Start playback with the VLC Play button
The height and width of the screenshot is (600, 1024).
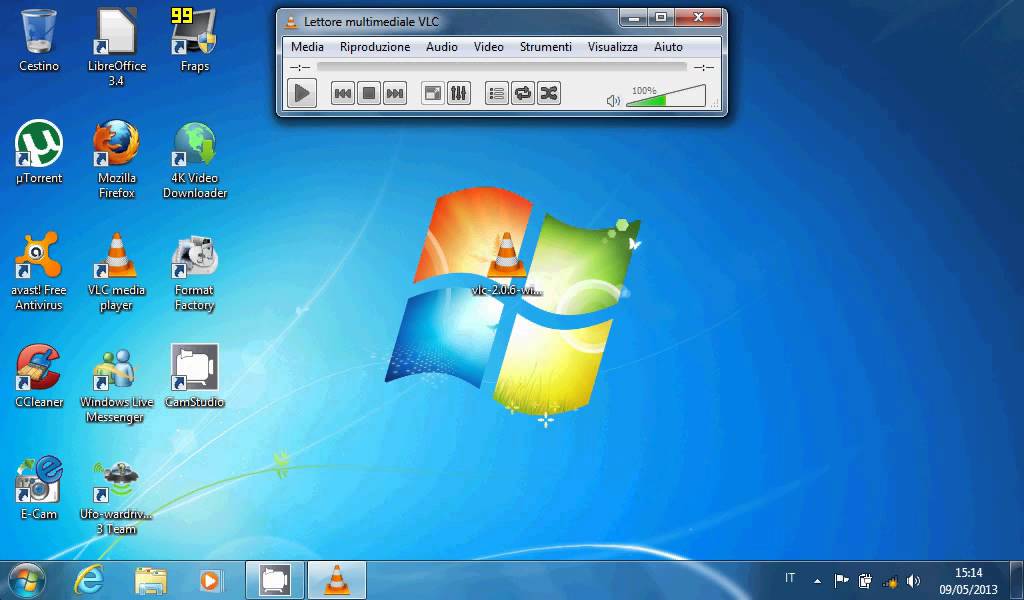(302, 93)
